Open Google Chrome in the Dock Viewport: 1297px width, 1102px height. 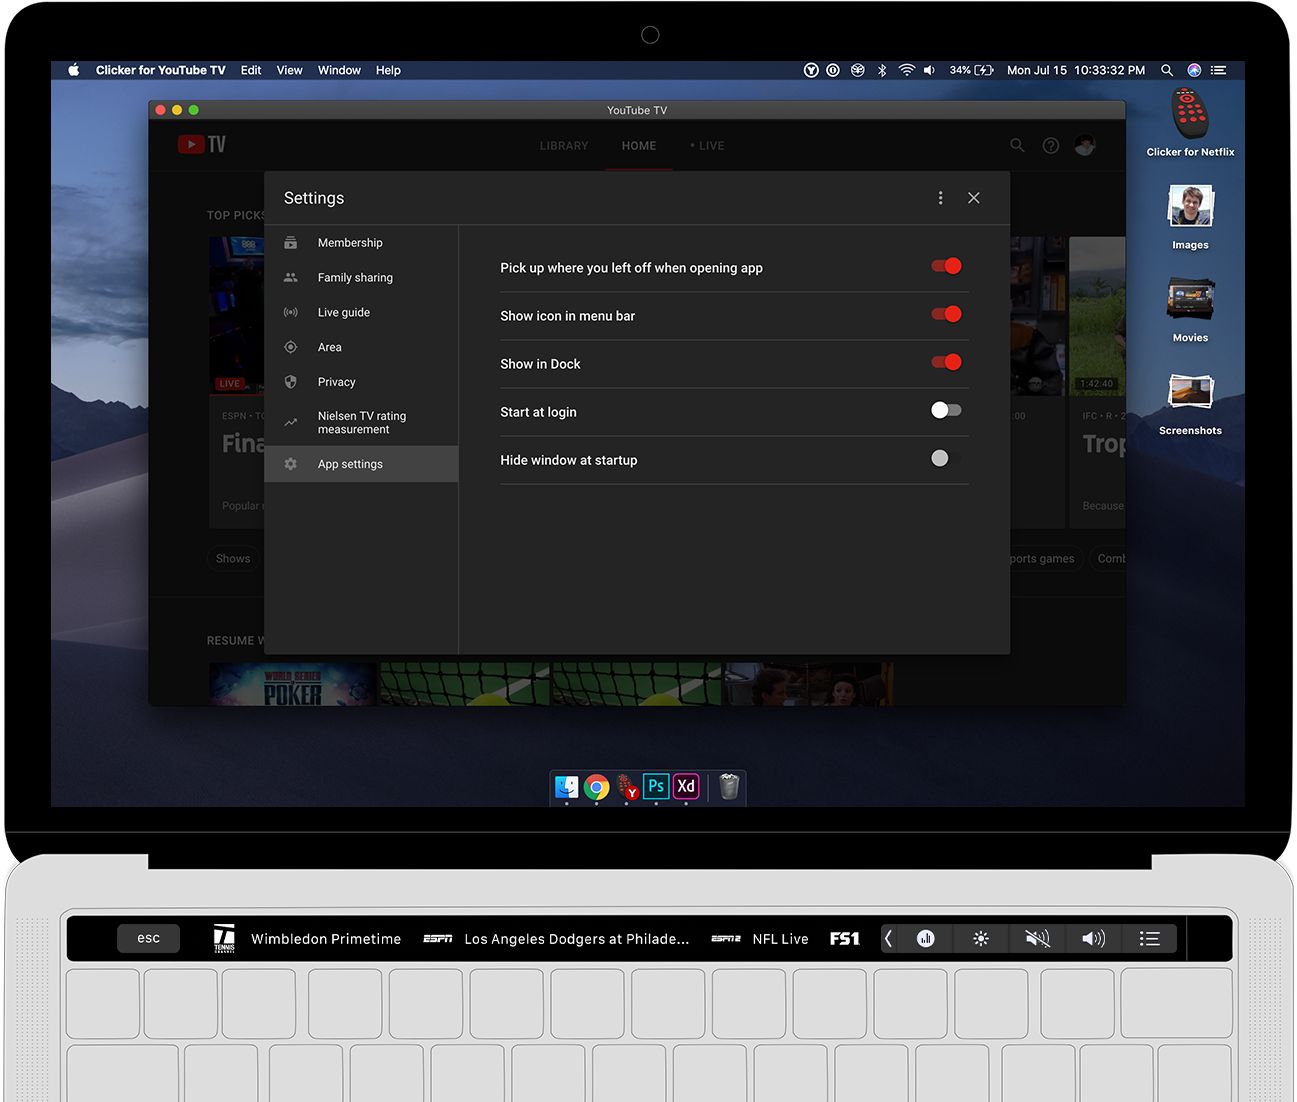[x=597, y=788]
